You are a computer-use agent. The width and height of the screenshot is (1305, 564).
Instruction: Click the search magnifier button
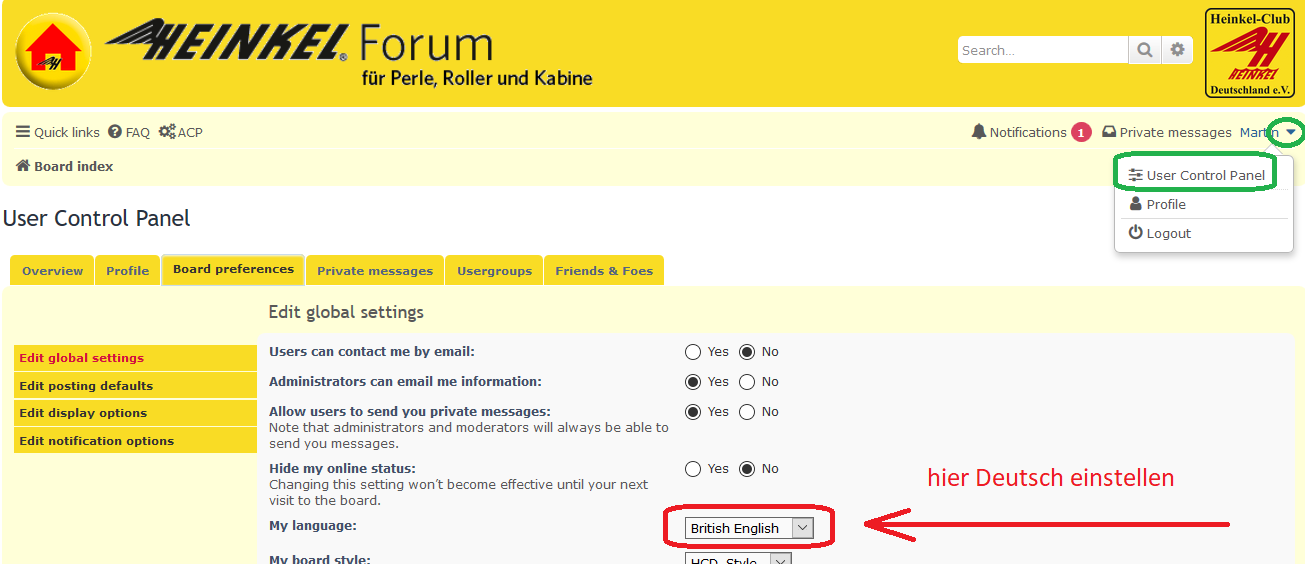pos(1144,50)
